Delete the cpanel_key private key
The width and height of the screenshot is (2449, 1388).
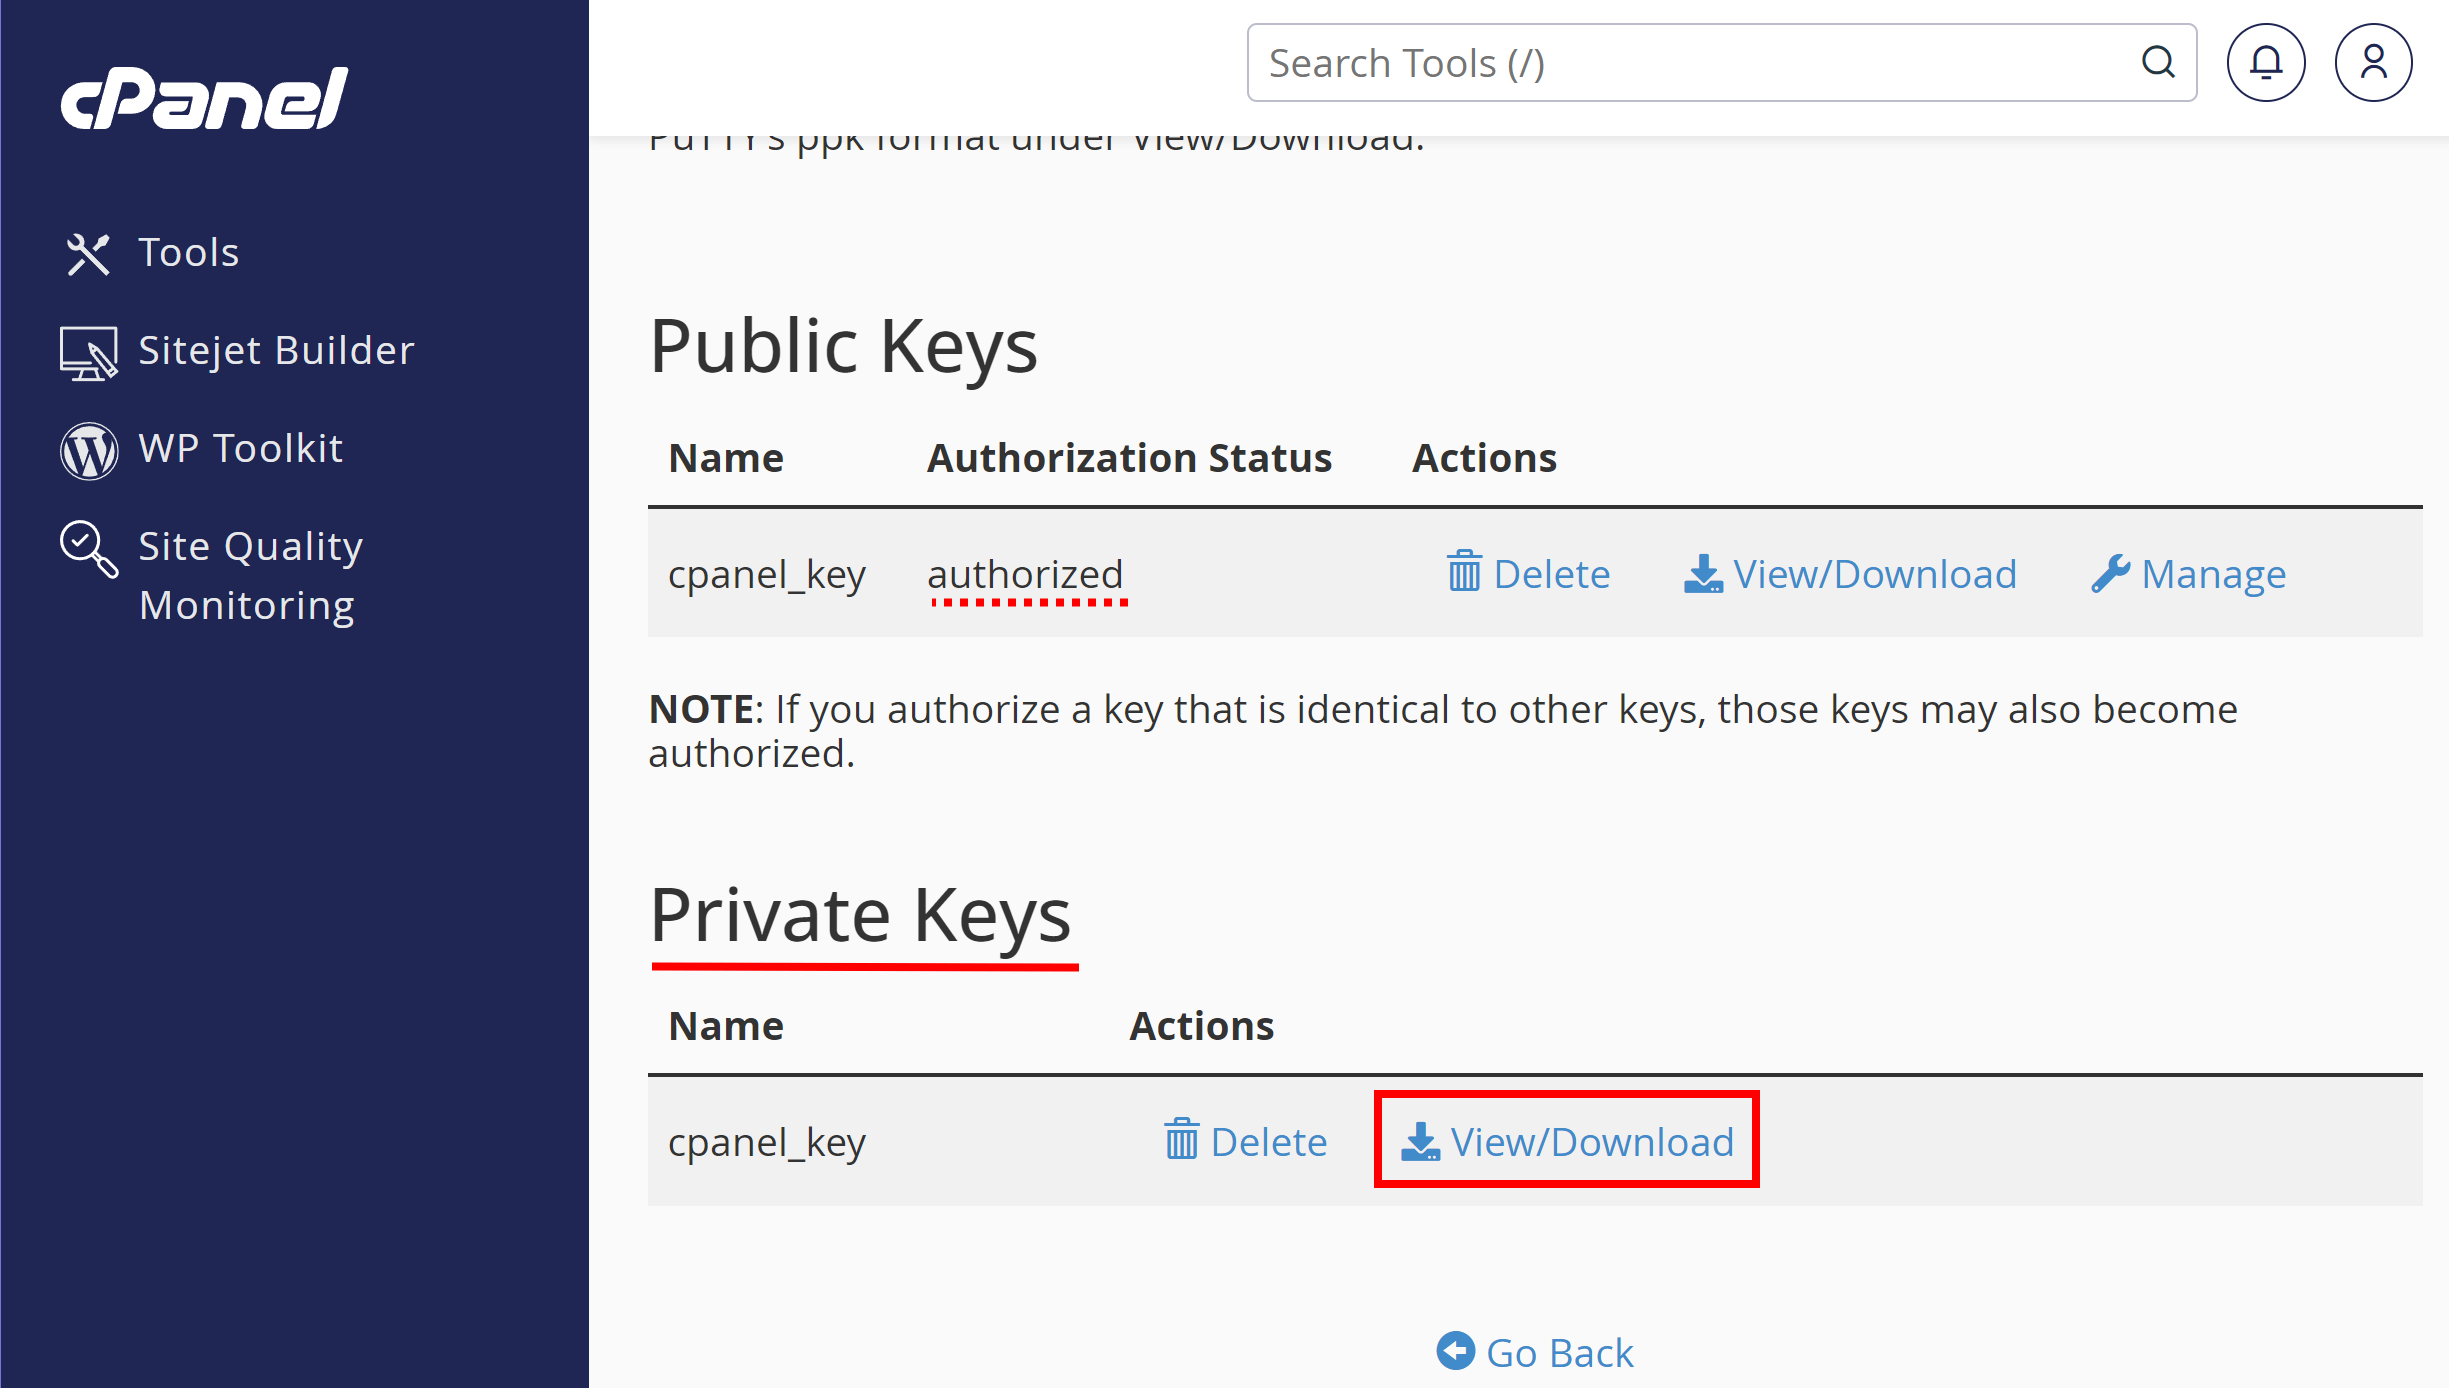[1245, 1141]
